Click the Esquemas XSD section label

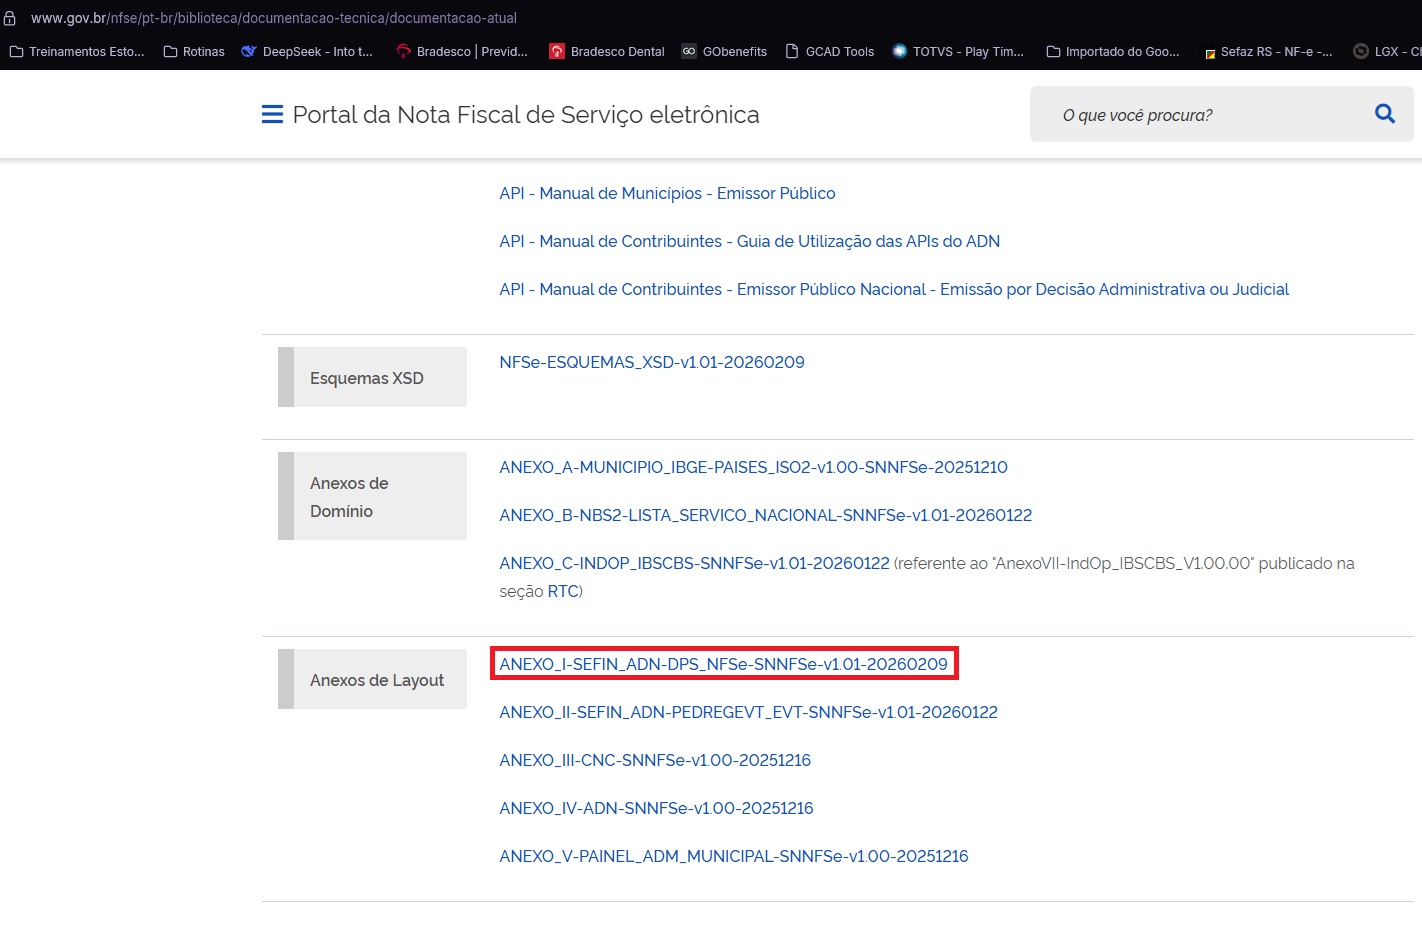[x=372, y=377]
